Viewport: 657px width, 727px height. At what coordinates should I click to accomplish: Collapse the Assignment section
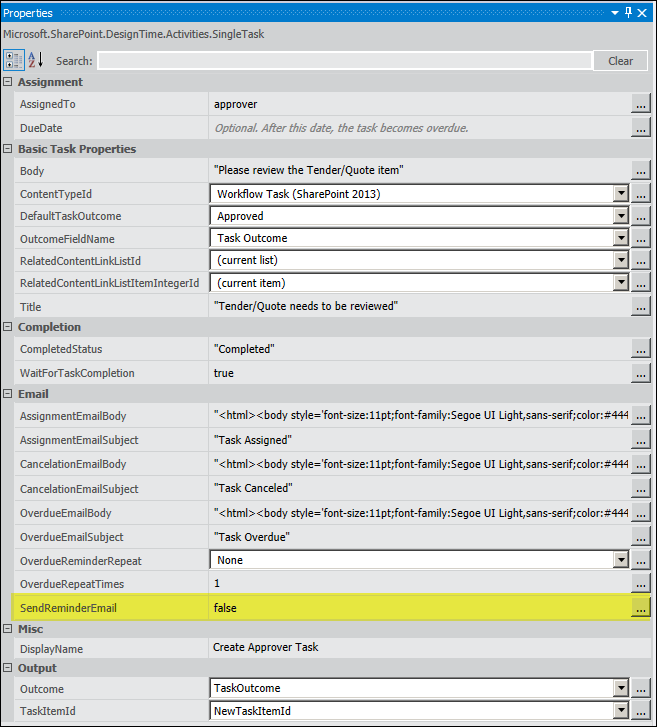[x=7, y=82]
